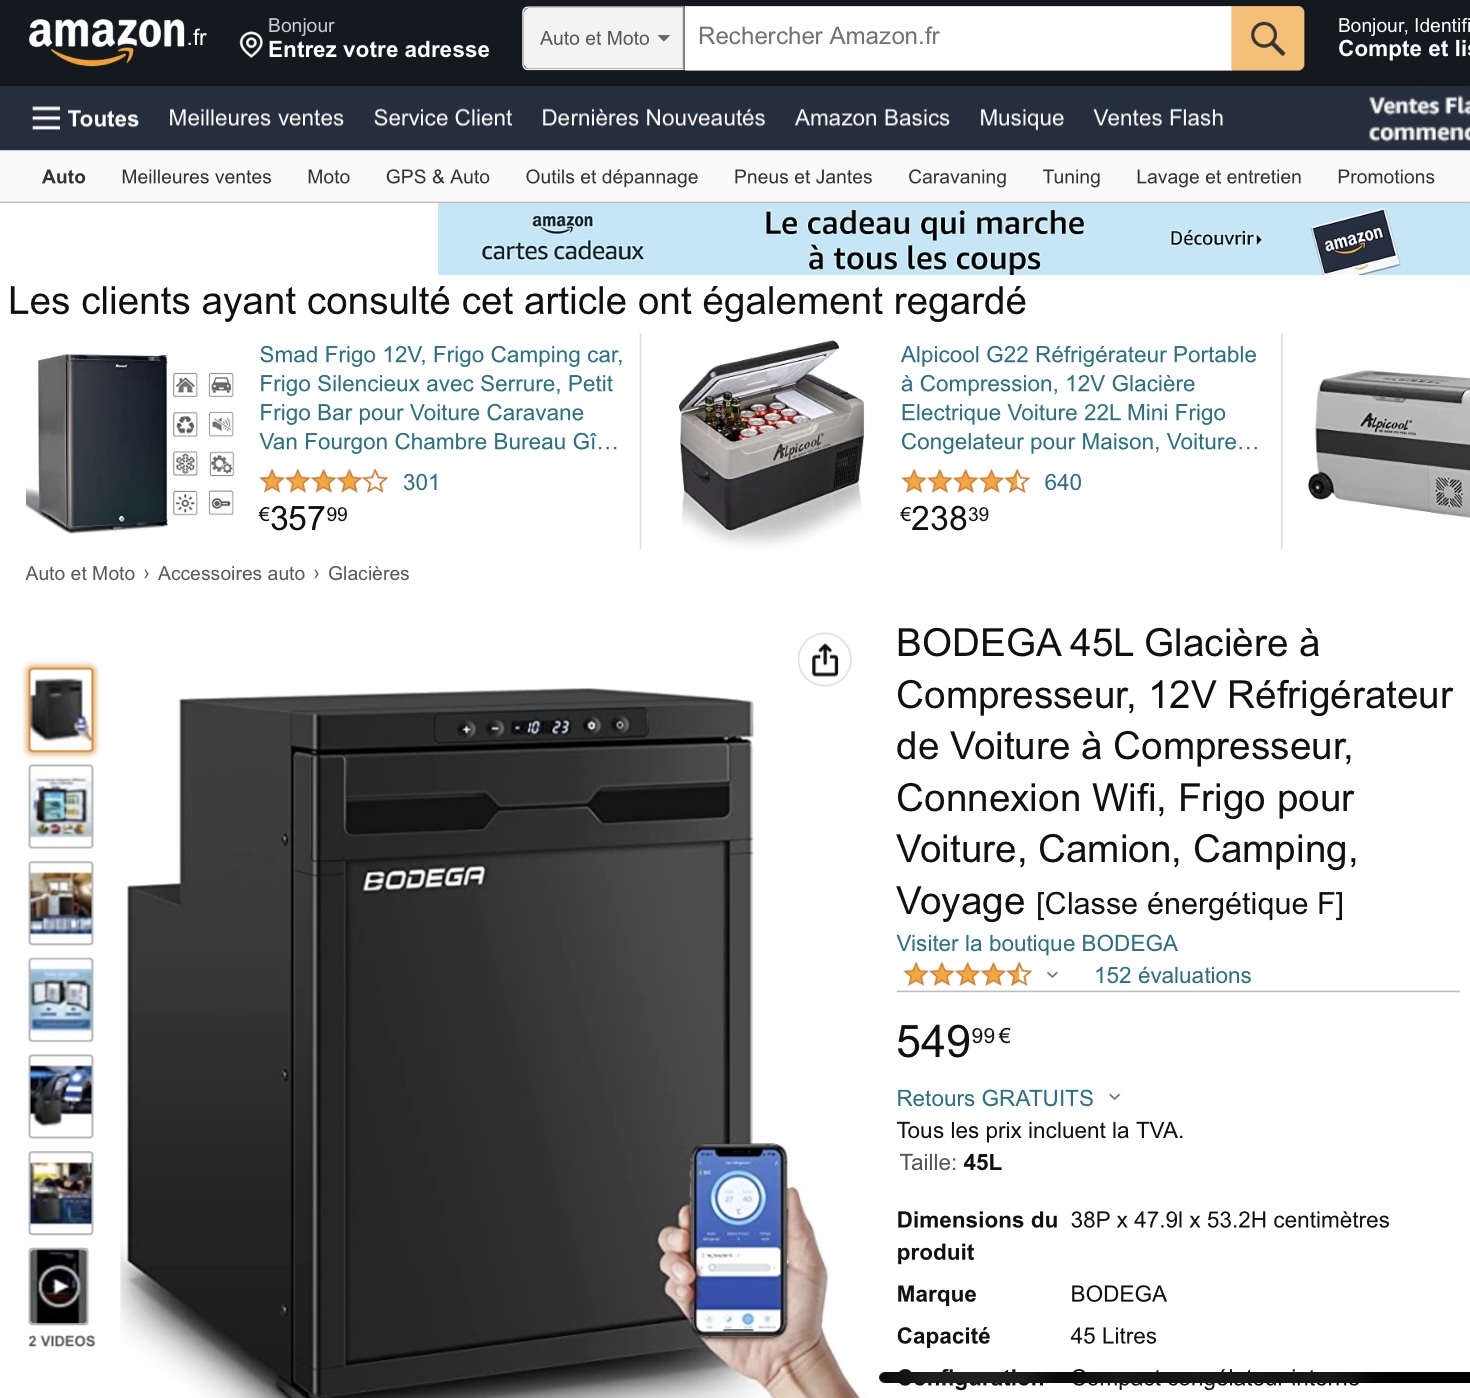Open the Ventes Flash menu item
The width and height of the screenshot is (1470, 1398).
coord(1158,118)
